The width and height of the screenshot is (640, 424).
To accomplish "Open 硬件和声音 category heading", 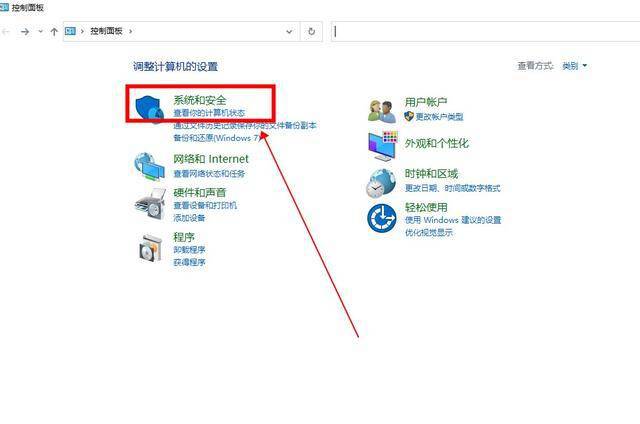I will click(200, 192).
